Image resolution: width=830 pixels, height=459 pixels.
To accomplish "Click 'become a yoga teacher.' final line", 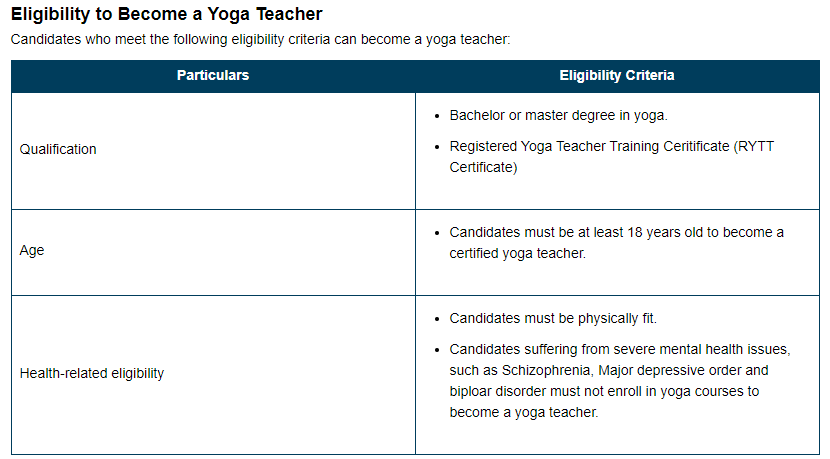I will (524, 412).
